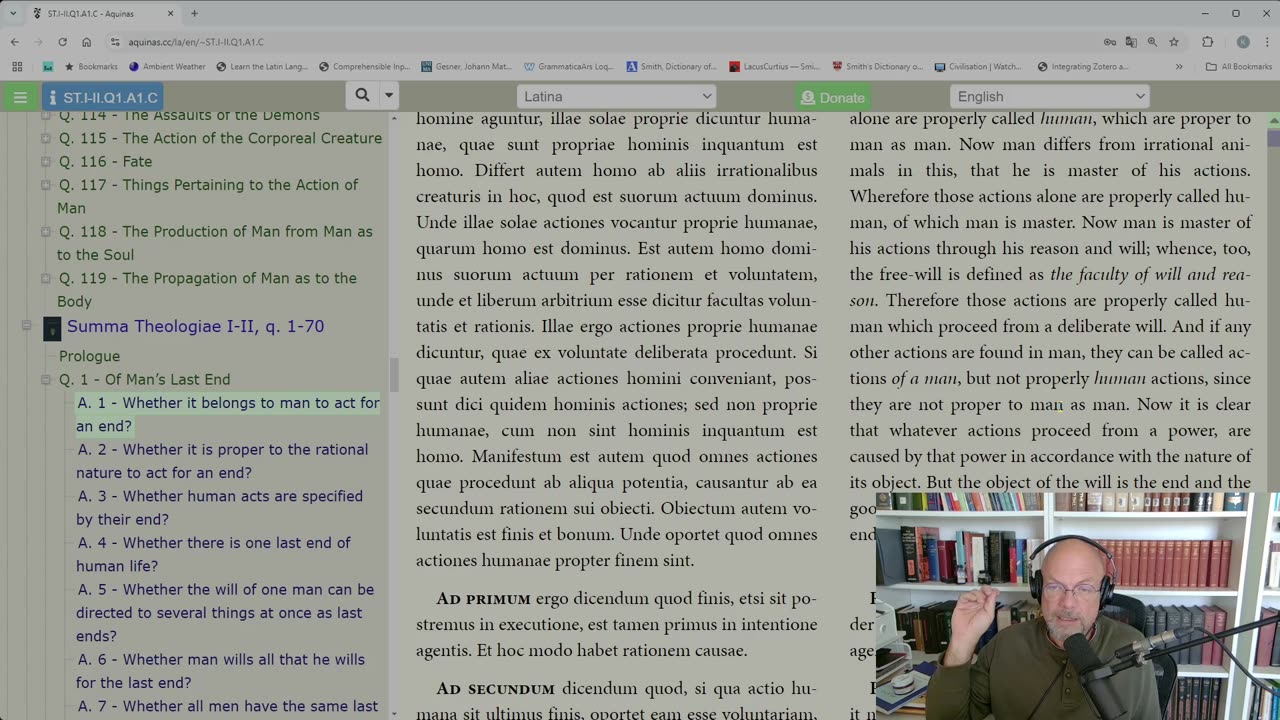Open the LacusCurtius bookmark
Image resolution: width=1280 pixels, height=720 pixels.
(774, 67)
